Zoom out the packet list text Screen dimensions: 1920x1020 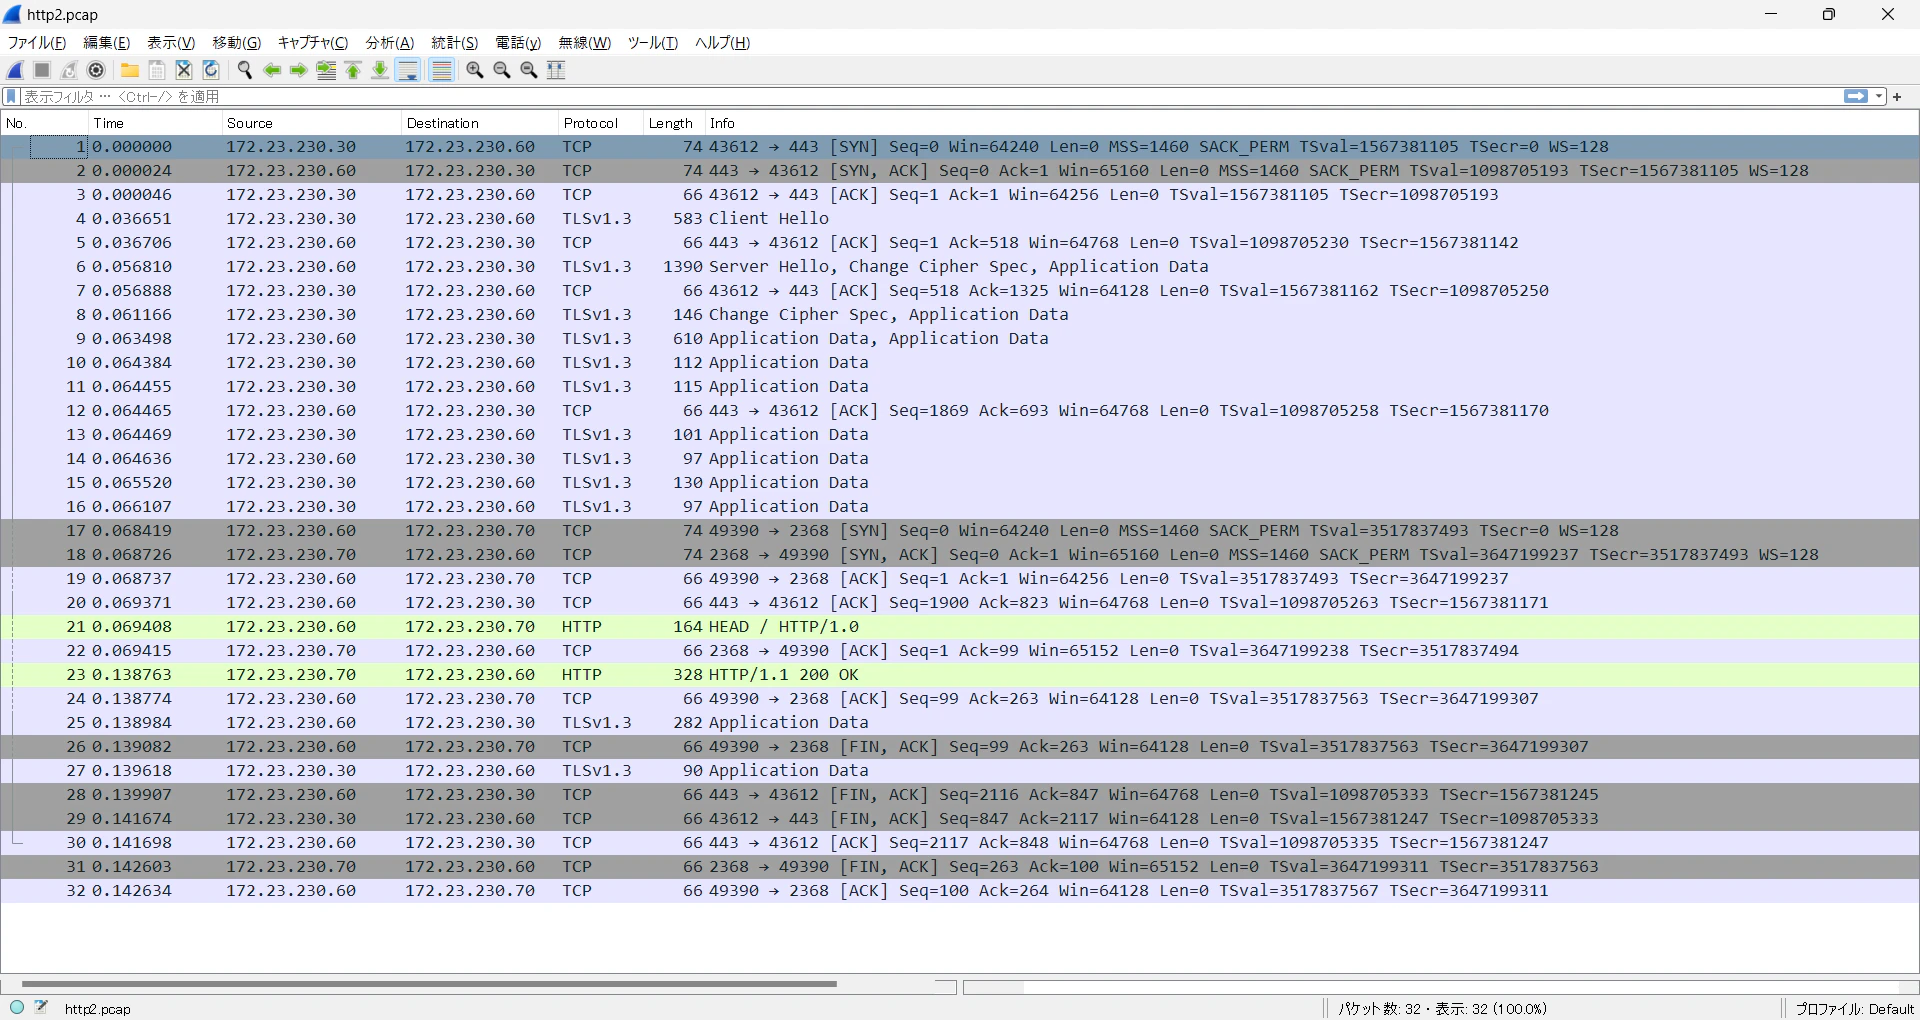click(502, 70)
